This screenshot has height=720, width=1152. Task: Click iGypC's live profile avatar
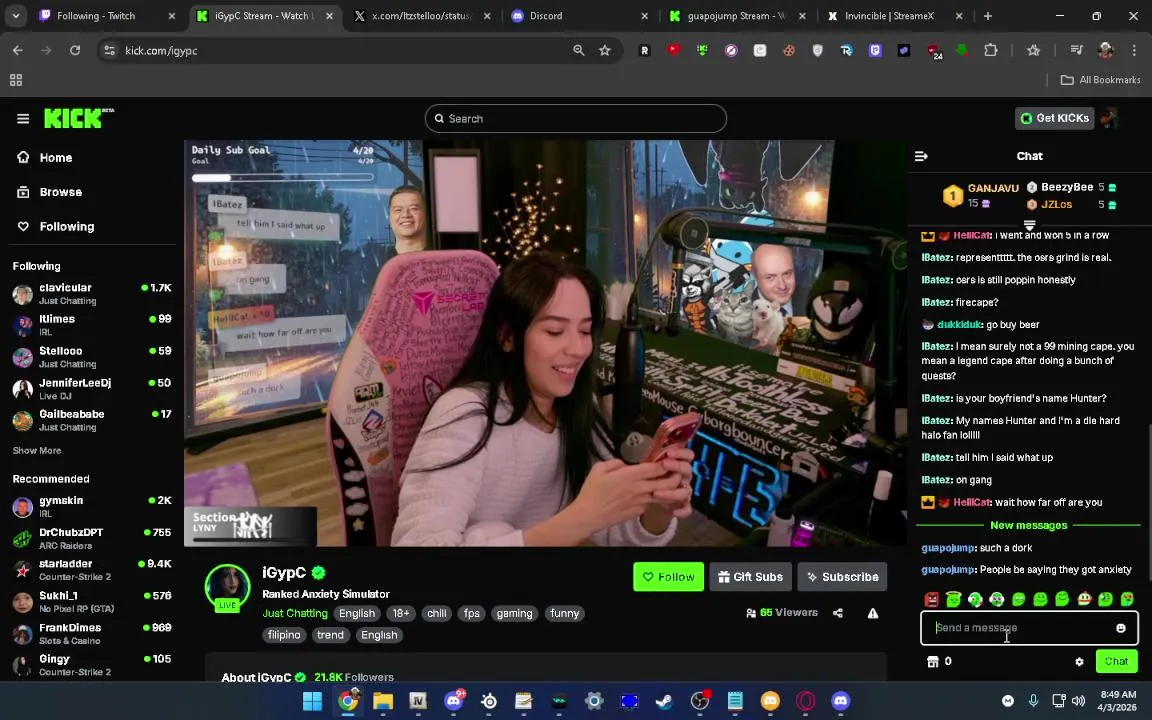coord(227,588)
